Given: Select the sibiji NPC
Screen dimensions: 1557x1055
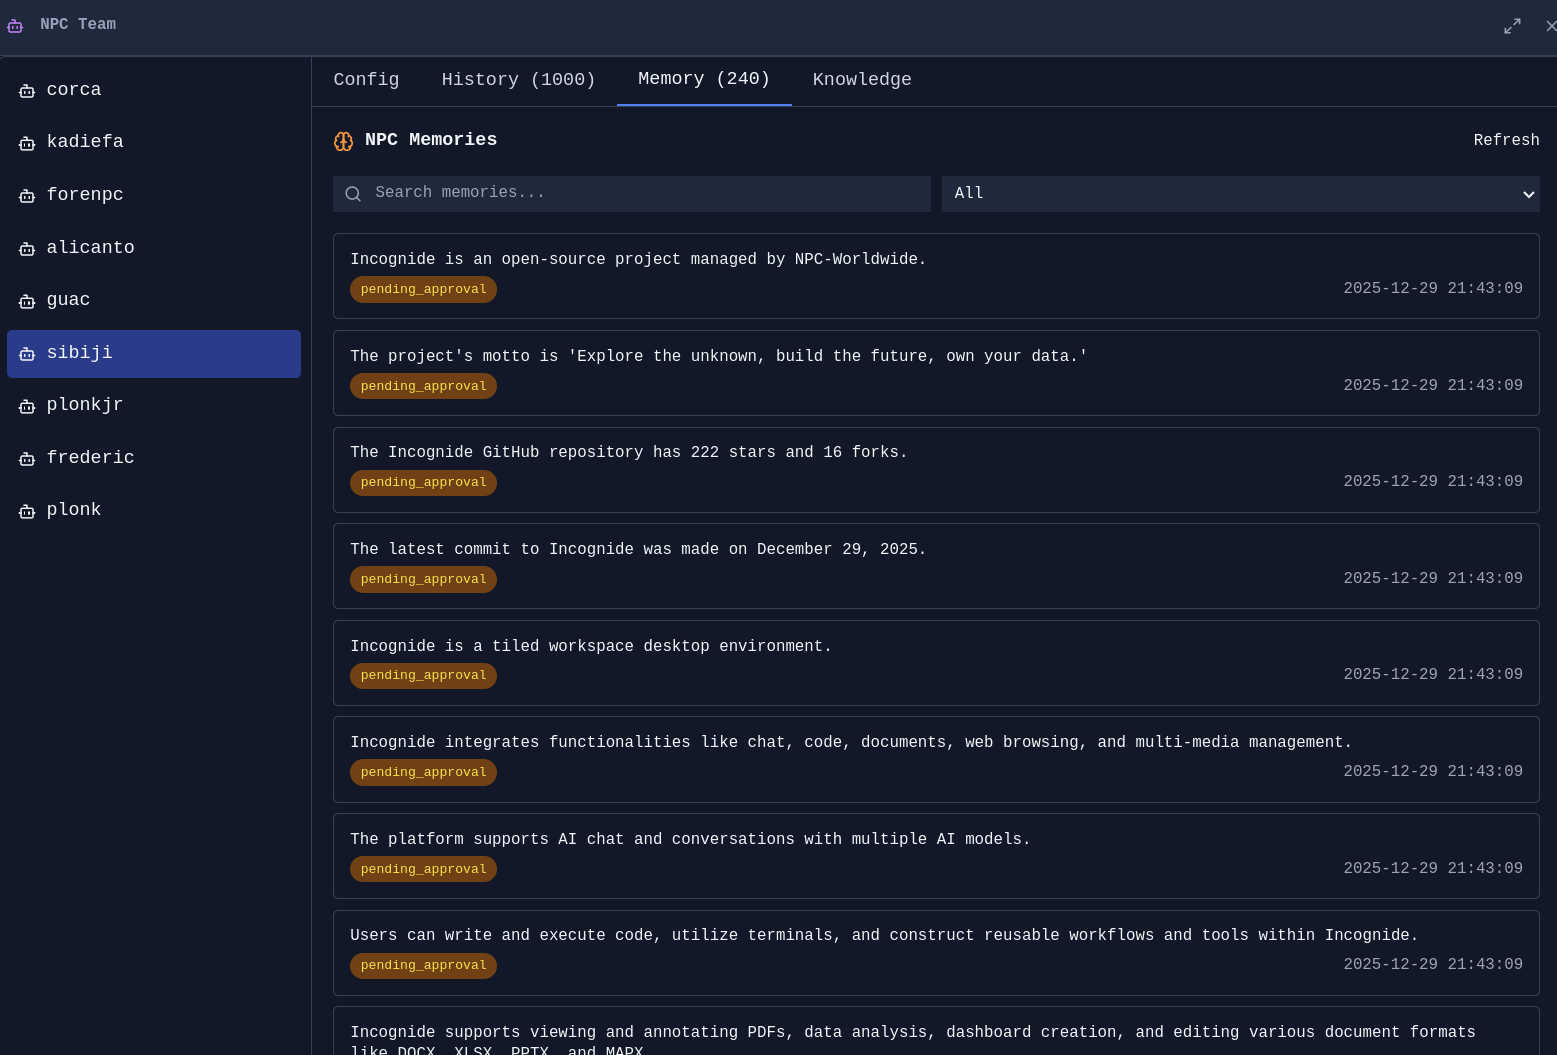Looking at the screenshot, I should 154,354.
